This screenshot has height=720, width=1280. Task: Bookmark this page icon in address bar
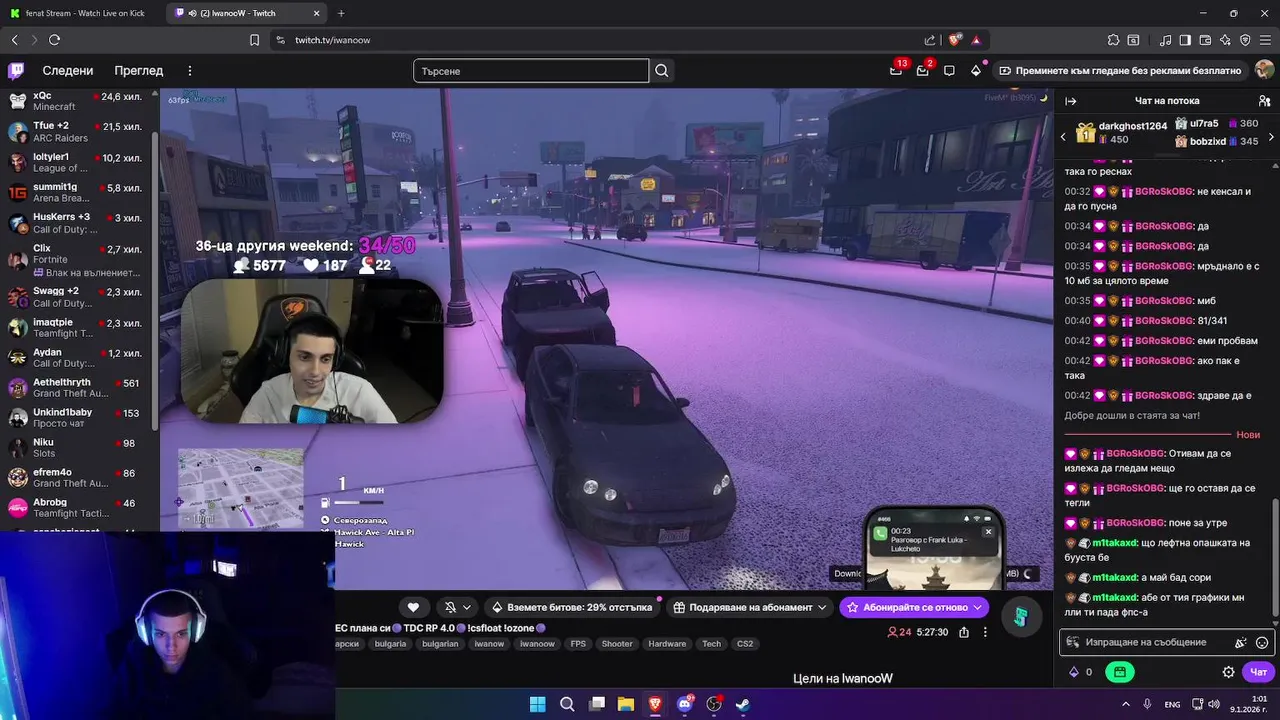tap(254, 40)
